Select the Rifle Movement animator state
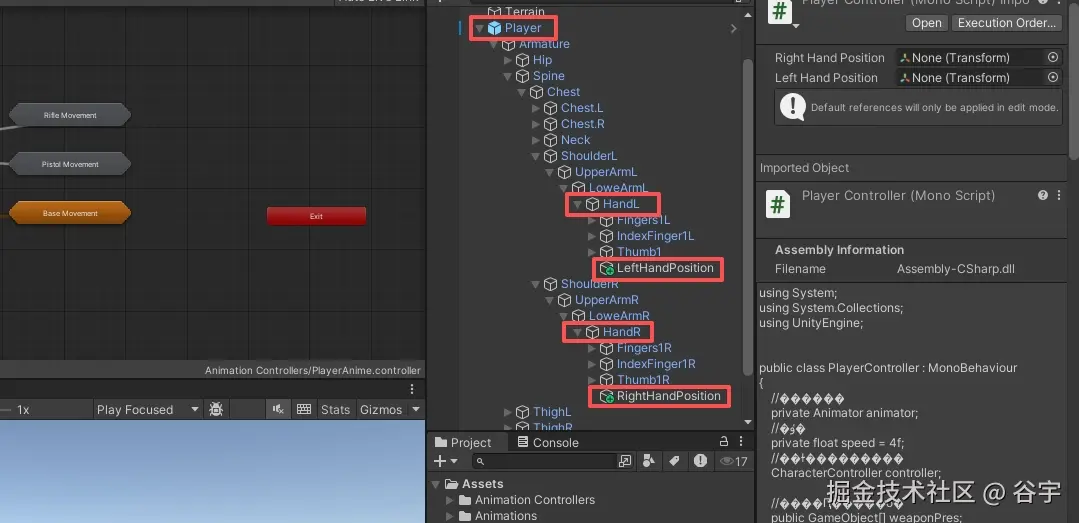The height and width of the screenshot is (523, 1079). click(70, 115)
